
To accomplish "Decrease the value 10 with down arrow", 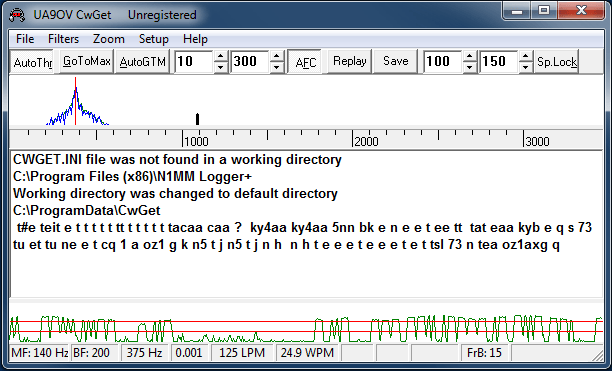I will 221,67.
